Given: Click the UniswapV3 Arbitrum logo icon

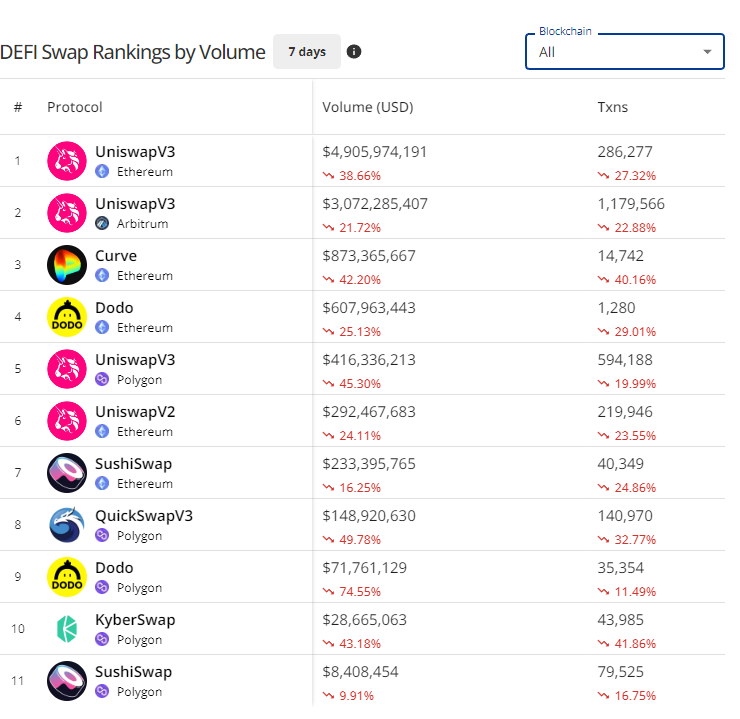Looking at the screenshot, I should point(67,213).
